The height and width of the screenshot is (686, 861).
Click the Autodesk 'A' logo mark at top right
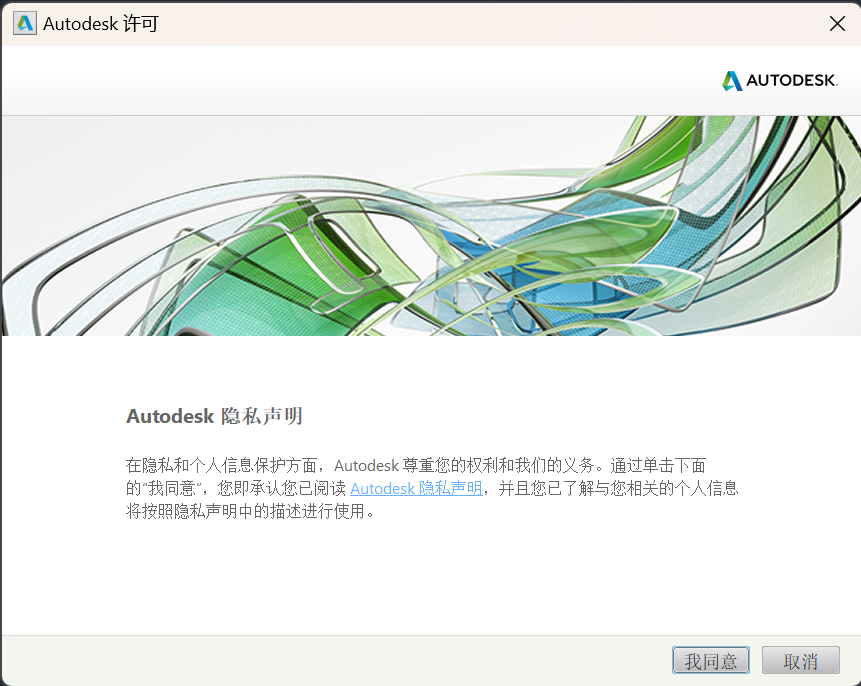pyautogui.click(x=733, y=81)
